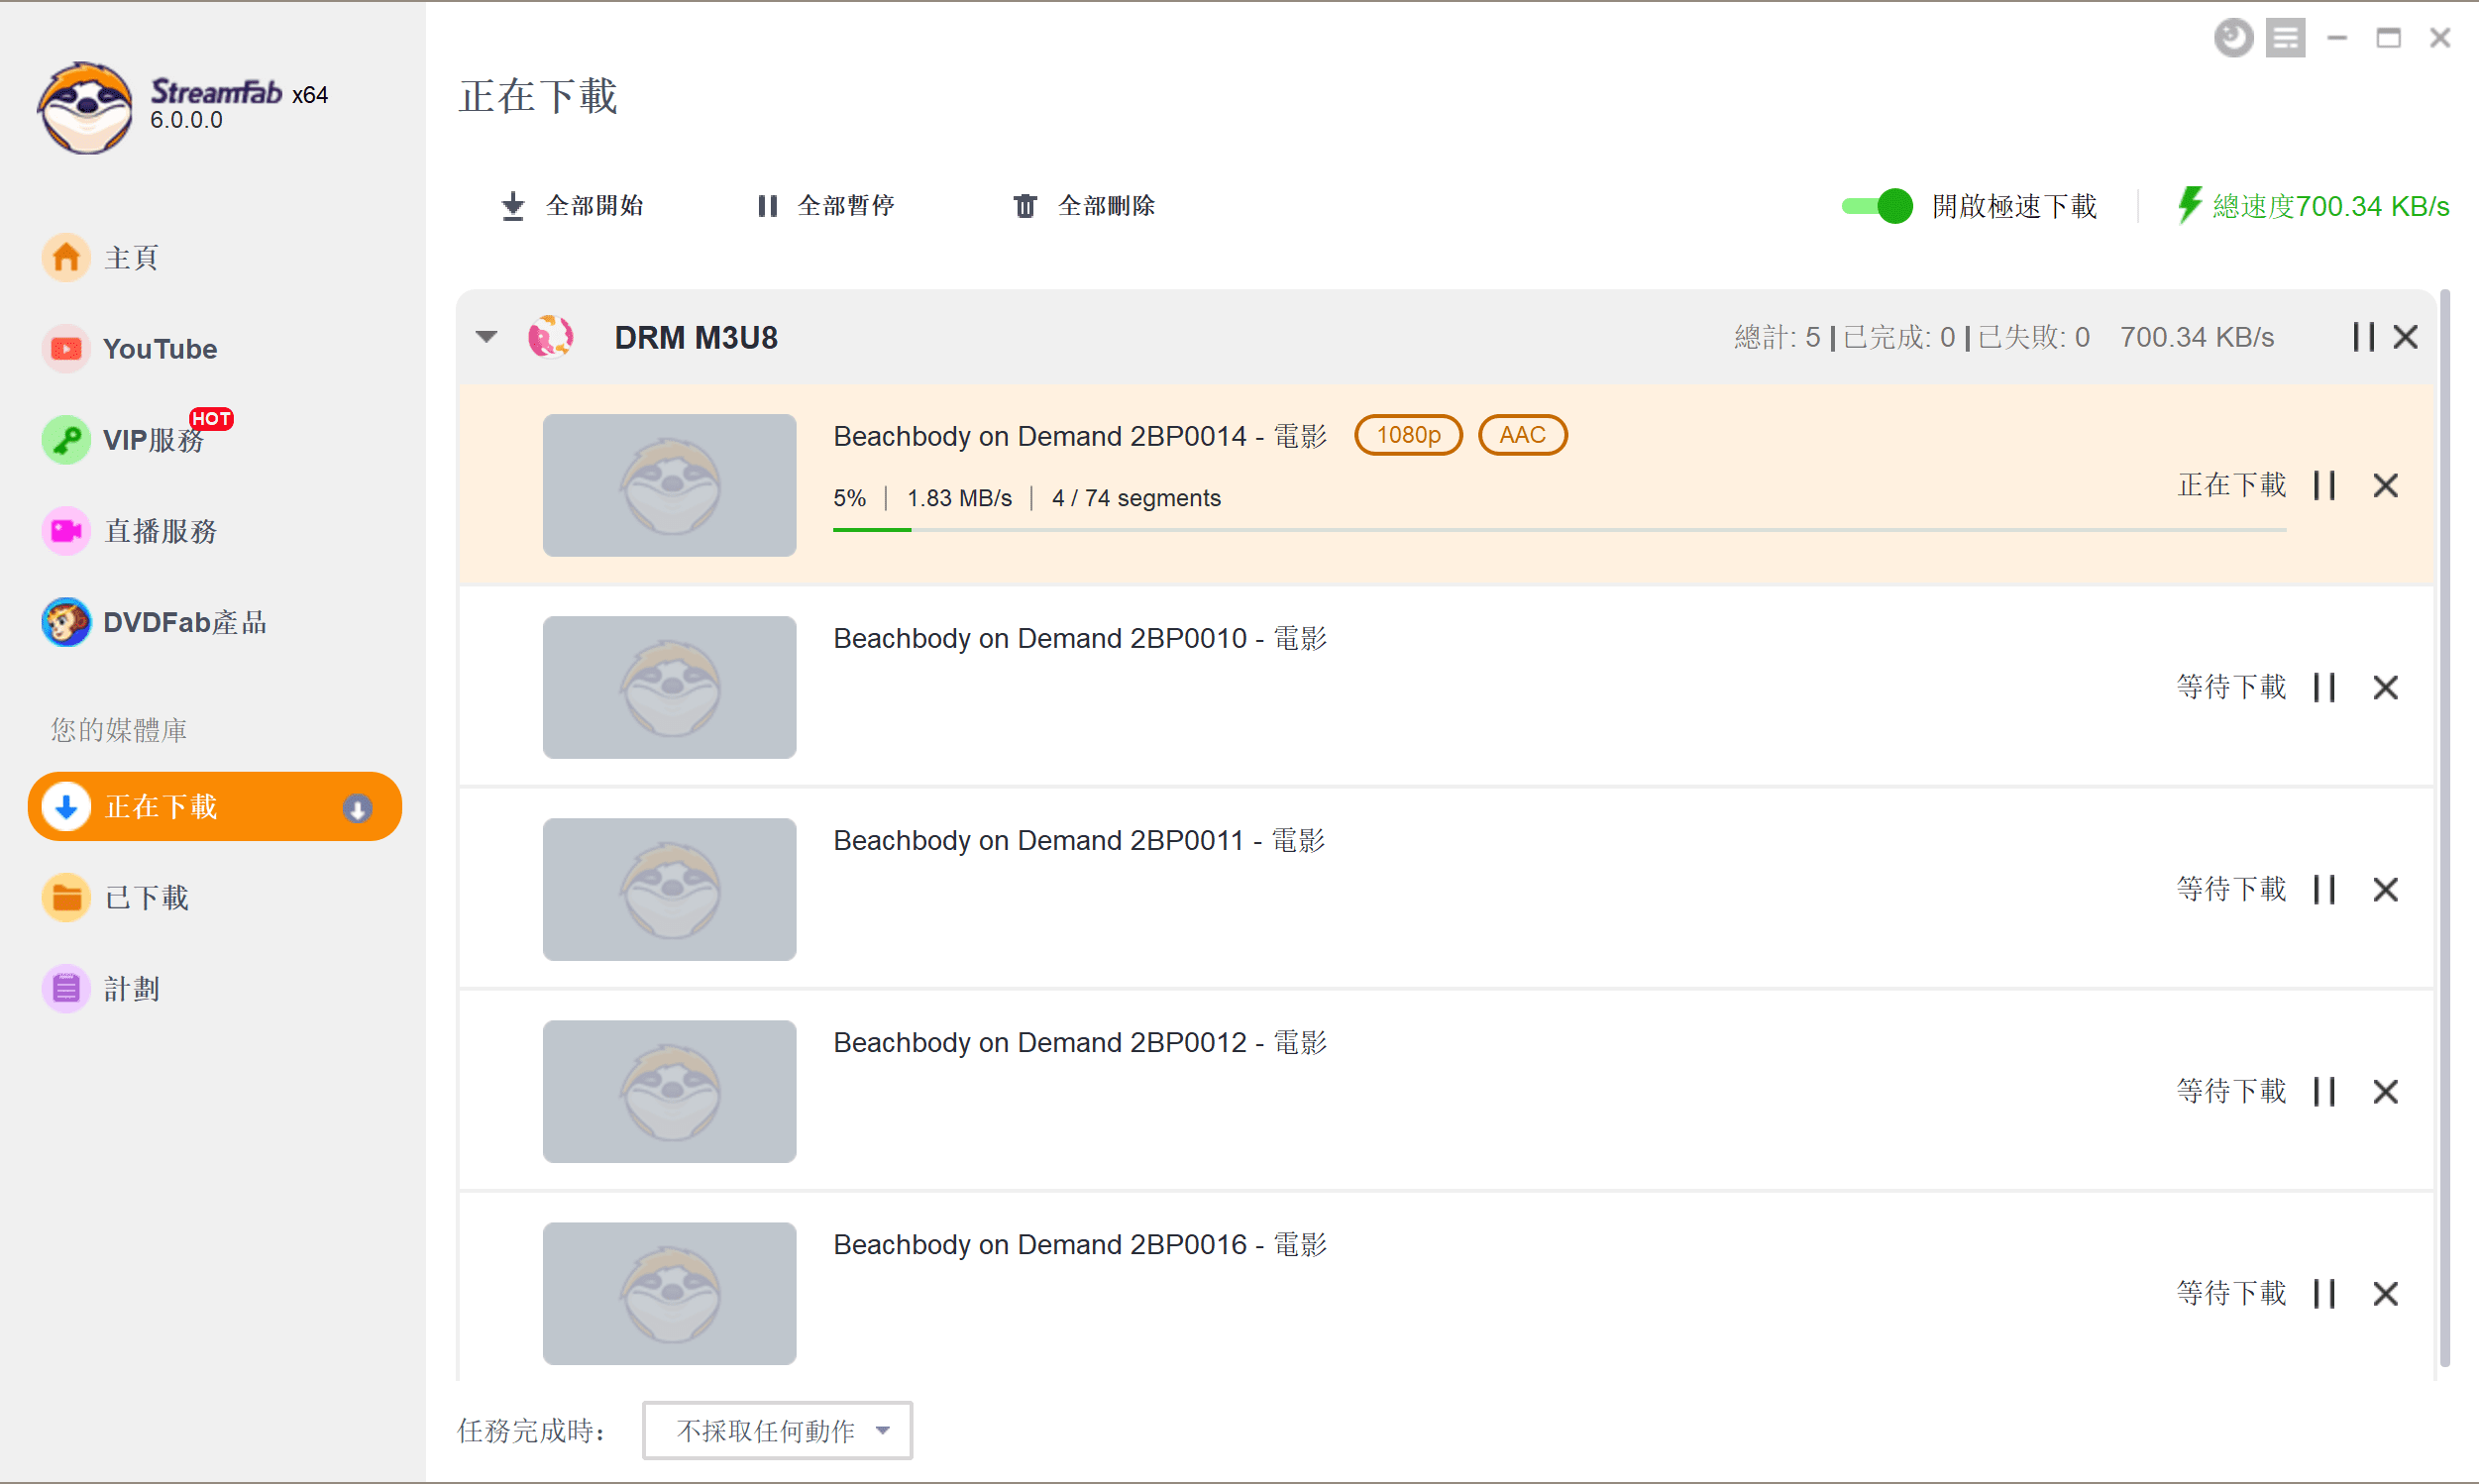The width and height of the screenshot is (2479, 1484).
Task: Click the 2BP0014 progress bar
Action: pyautogui.click(x=1559, y=529)
